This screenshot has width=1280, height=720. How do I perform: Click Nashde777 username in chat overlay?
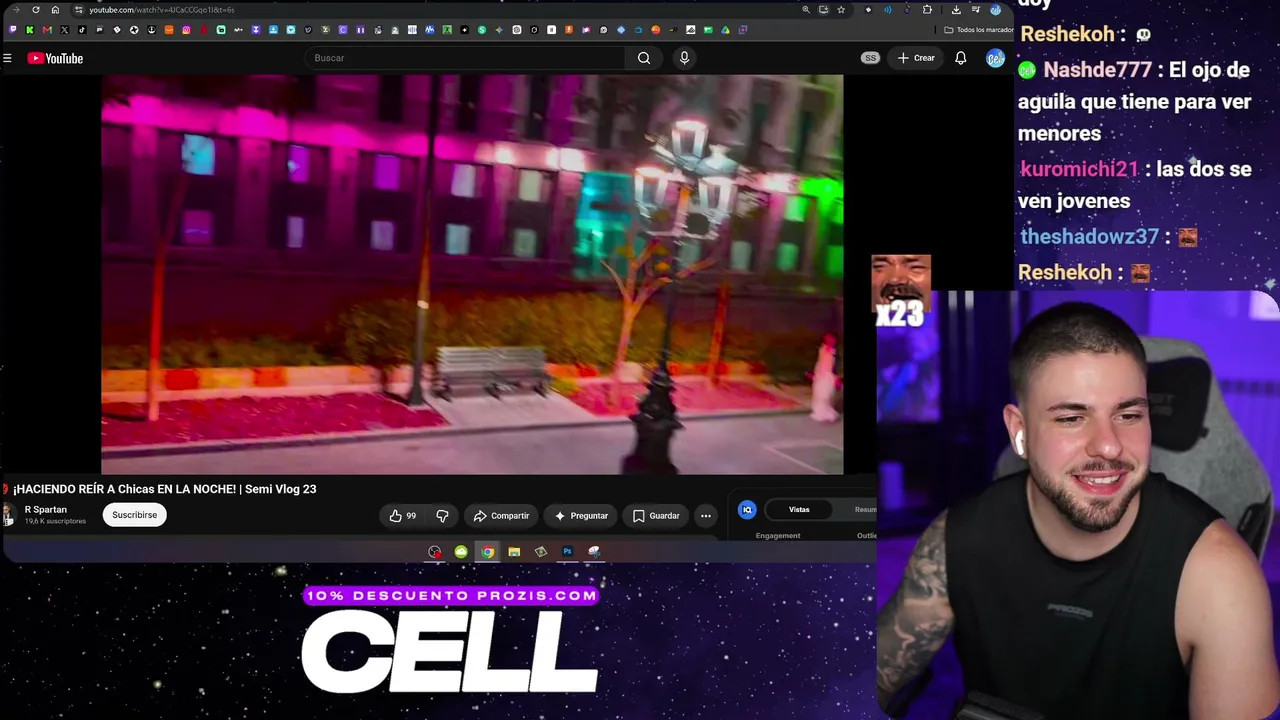[x=1097, y=70]
